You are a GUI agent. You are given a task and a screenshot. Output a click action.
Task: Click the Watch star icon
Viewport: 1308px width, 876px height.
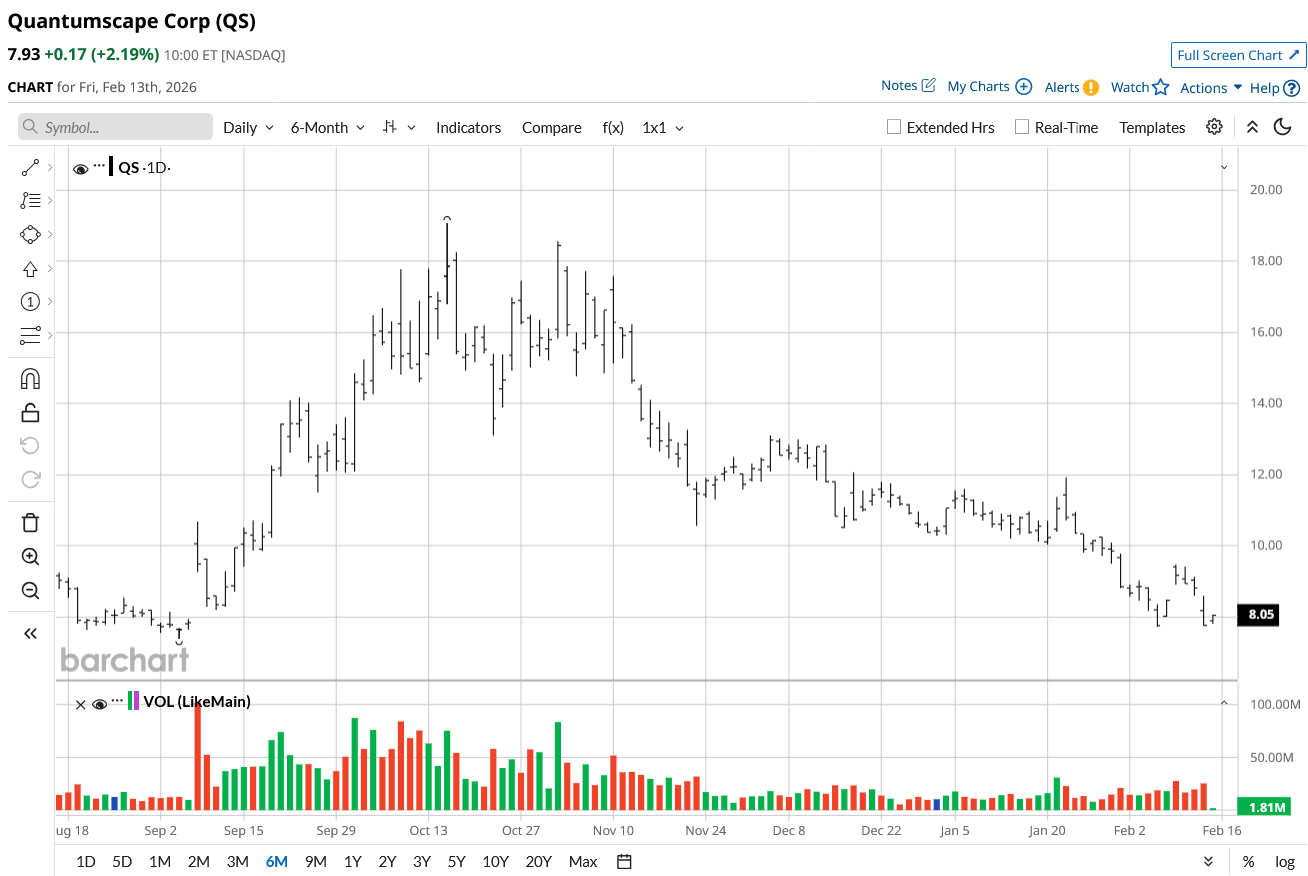[1160, 87]
